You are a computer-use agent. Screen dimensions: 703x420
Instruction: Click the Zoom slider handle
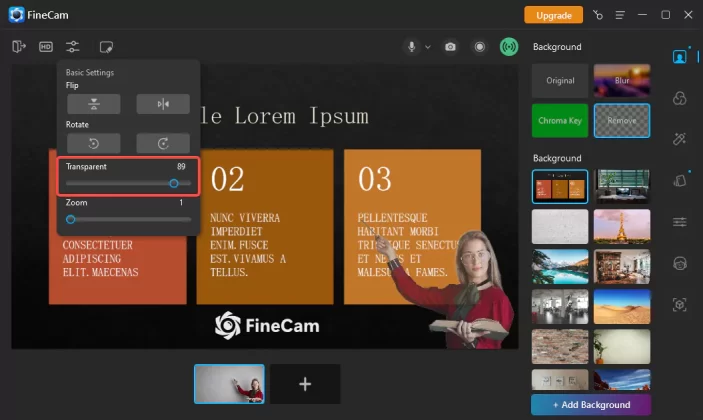tap(70, 219)
